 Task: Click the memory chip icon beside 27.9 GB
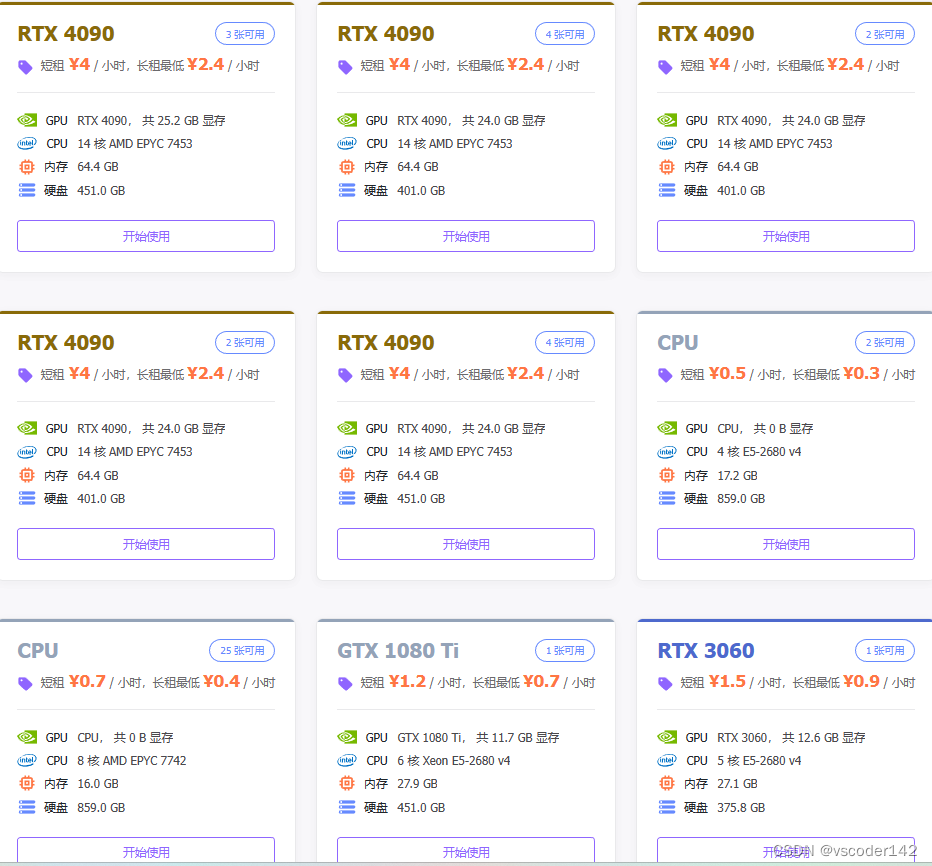point(347,783)
